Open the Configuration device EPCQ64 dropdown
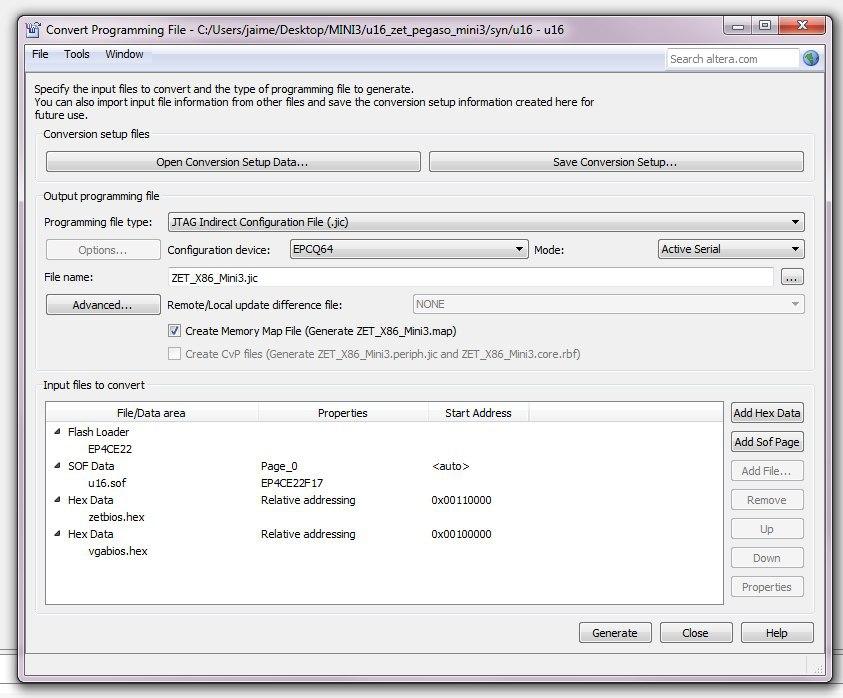Viewport: 843px width, 698px height. click(x=408, y=249)
